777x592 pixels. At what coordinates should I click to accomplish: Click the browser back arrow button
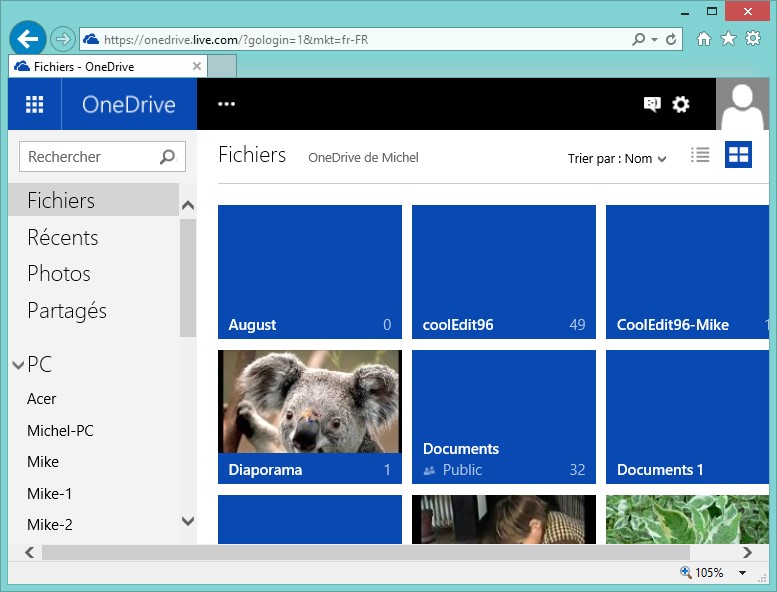coord(28,39)
